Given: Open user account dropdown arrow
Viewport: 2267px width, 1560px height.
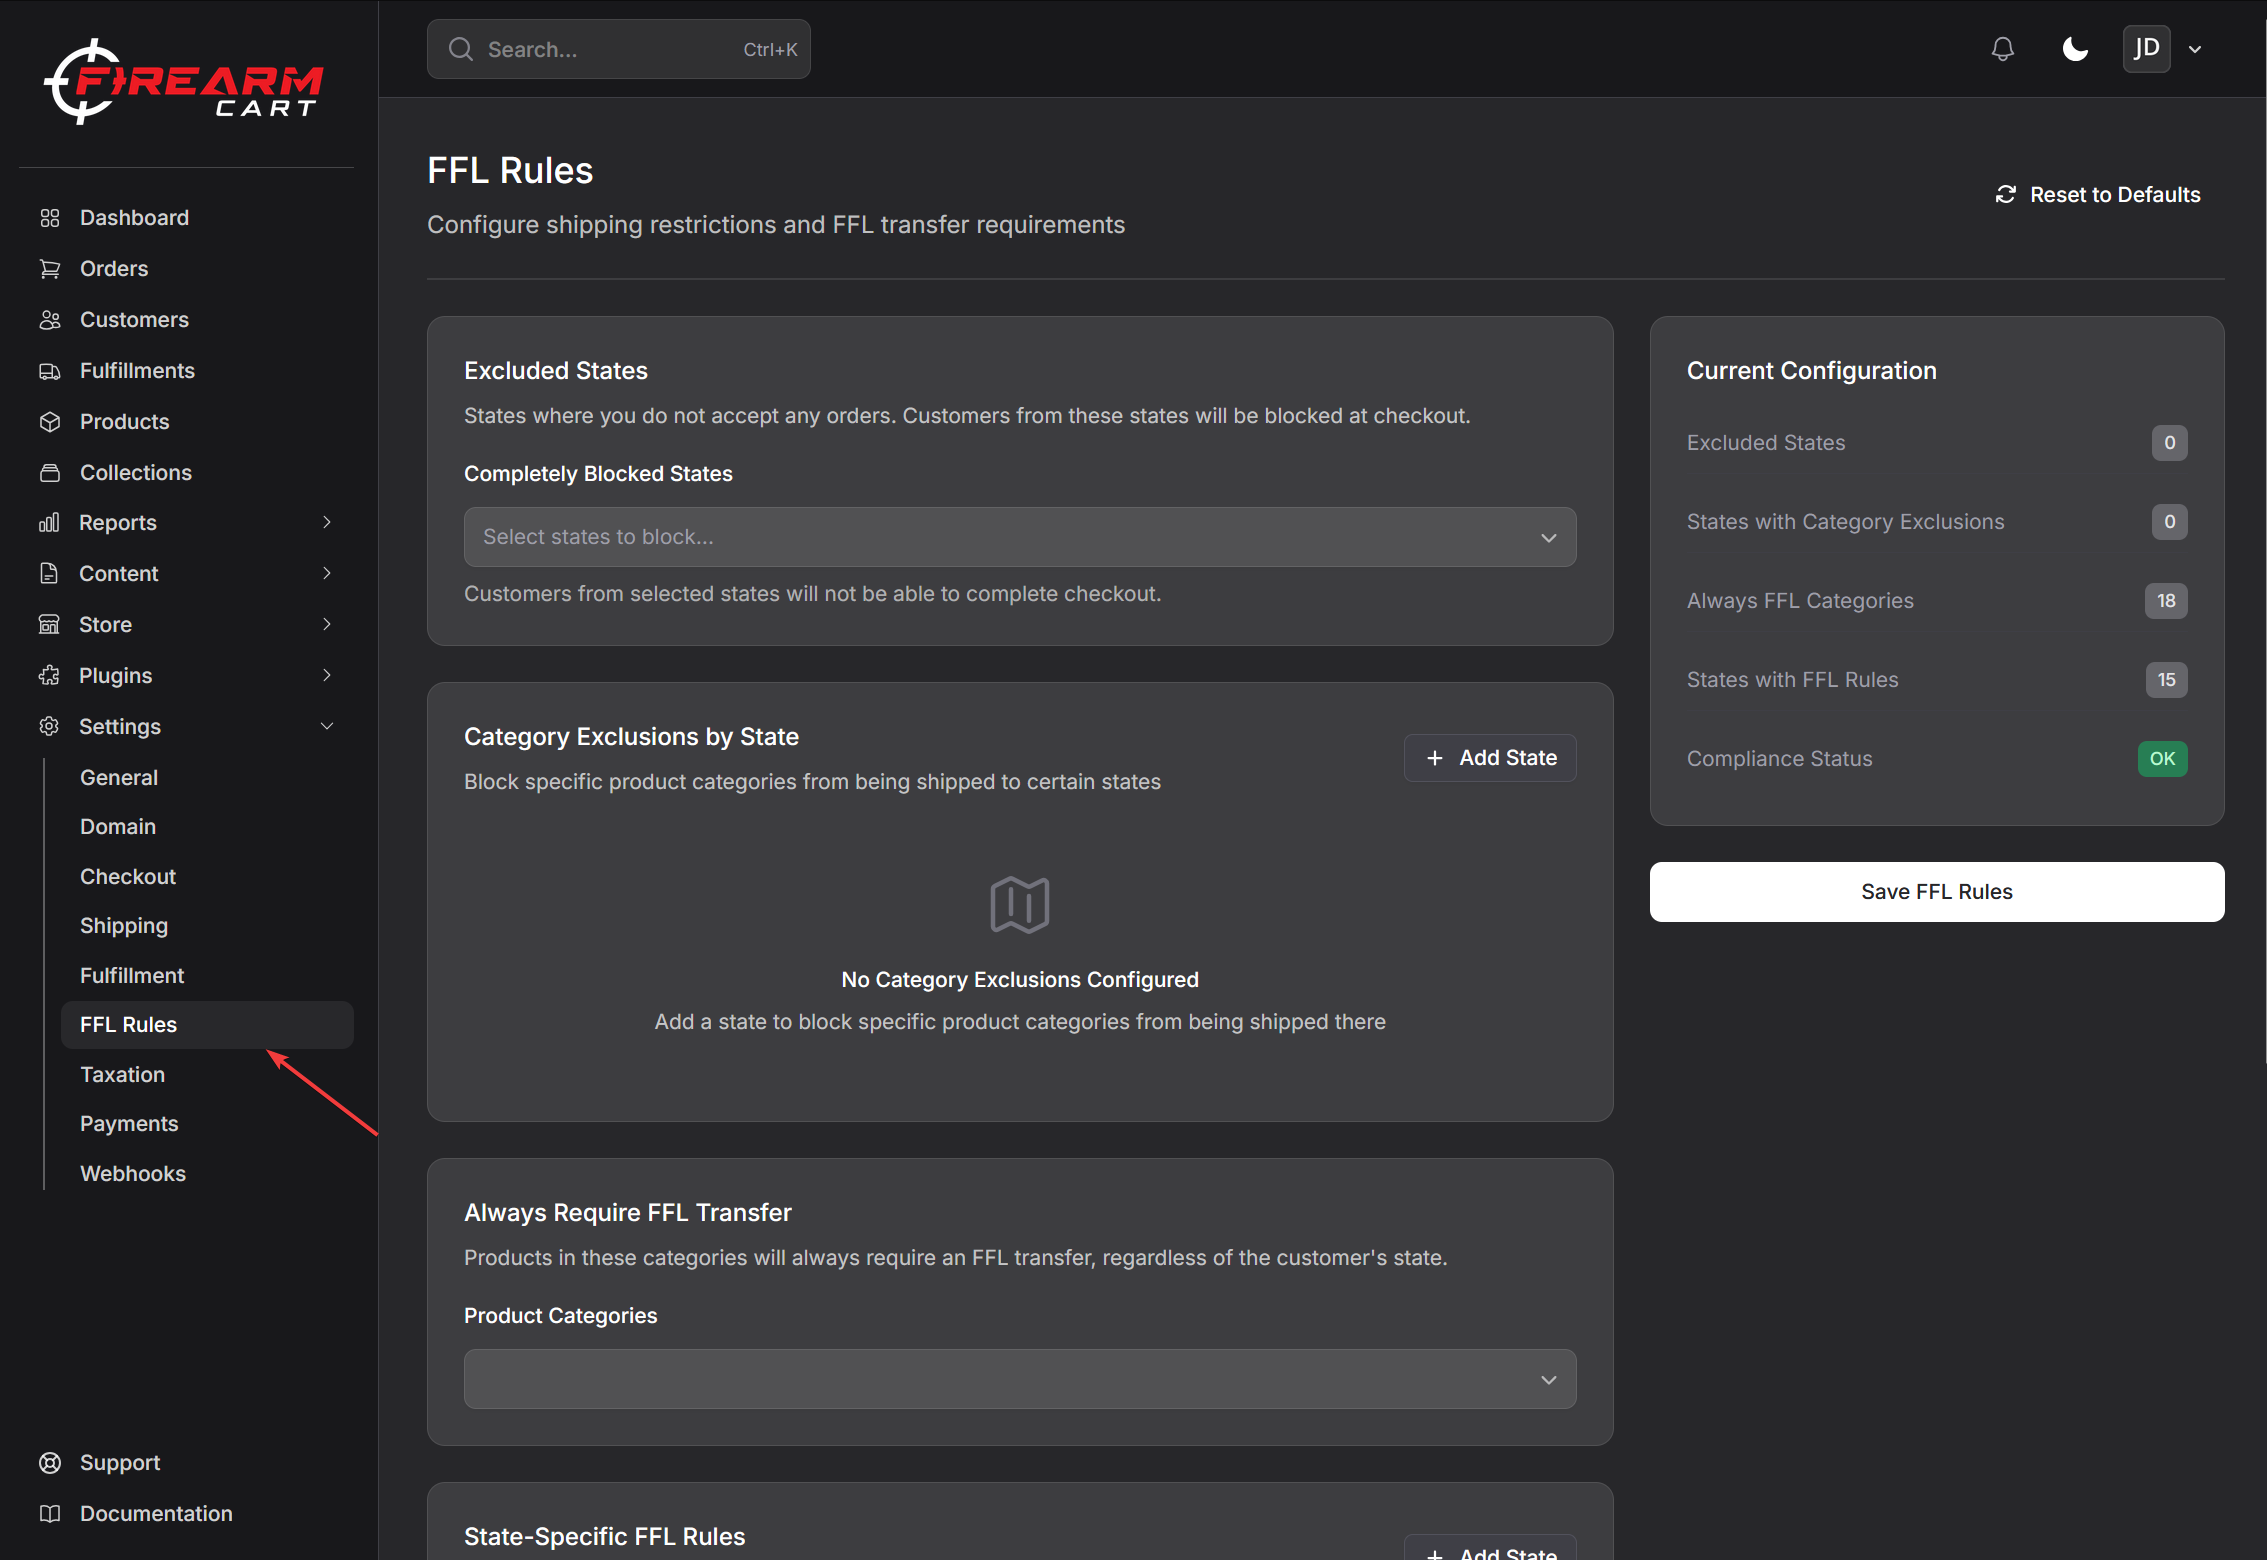Looking at the screenshot, I should pyautogui.click(x=2195, y=49).
